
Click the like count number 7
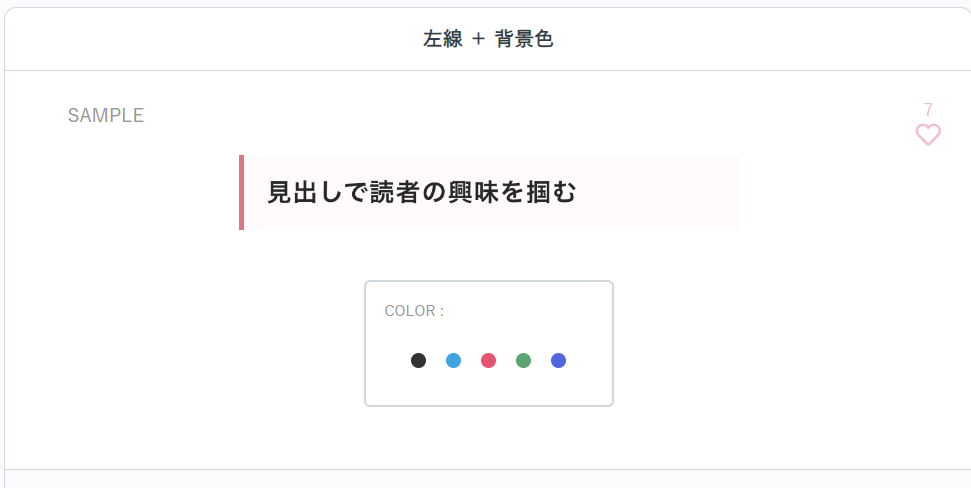tap(928, 110)
